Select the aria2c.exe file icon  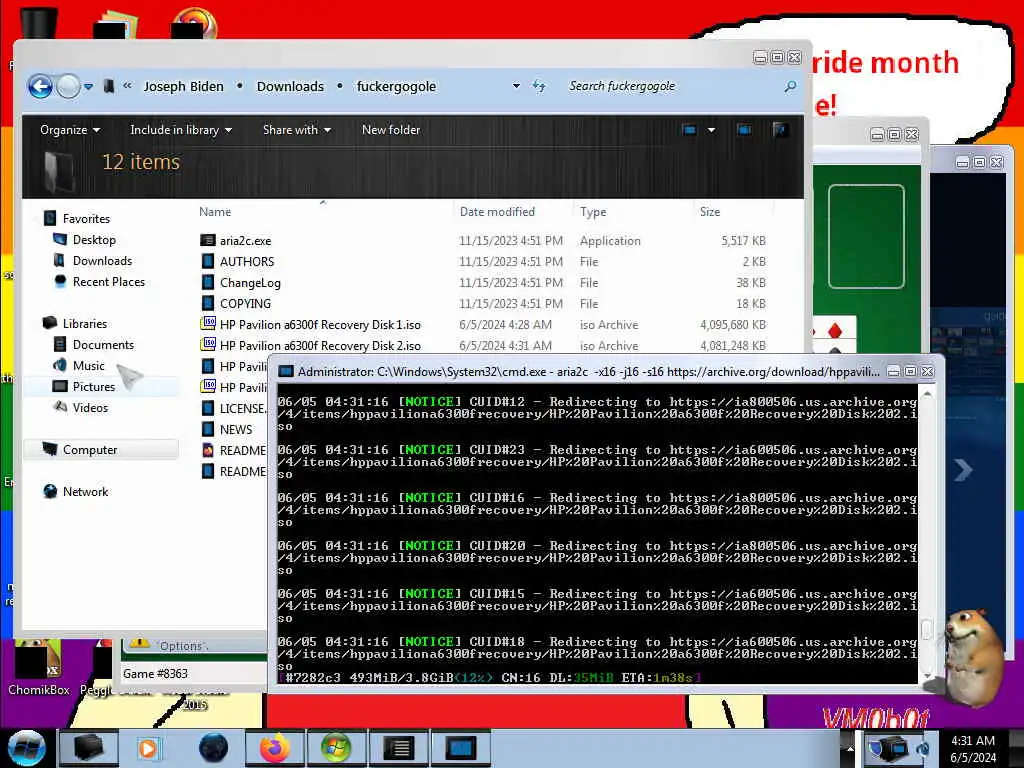click(x=208, y=240)
